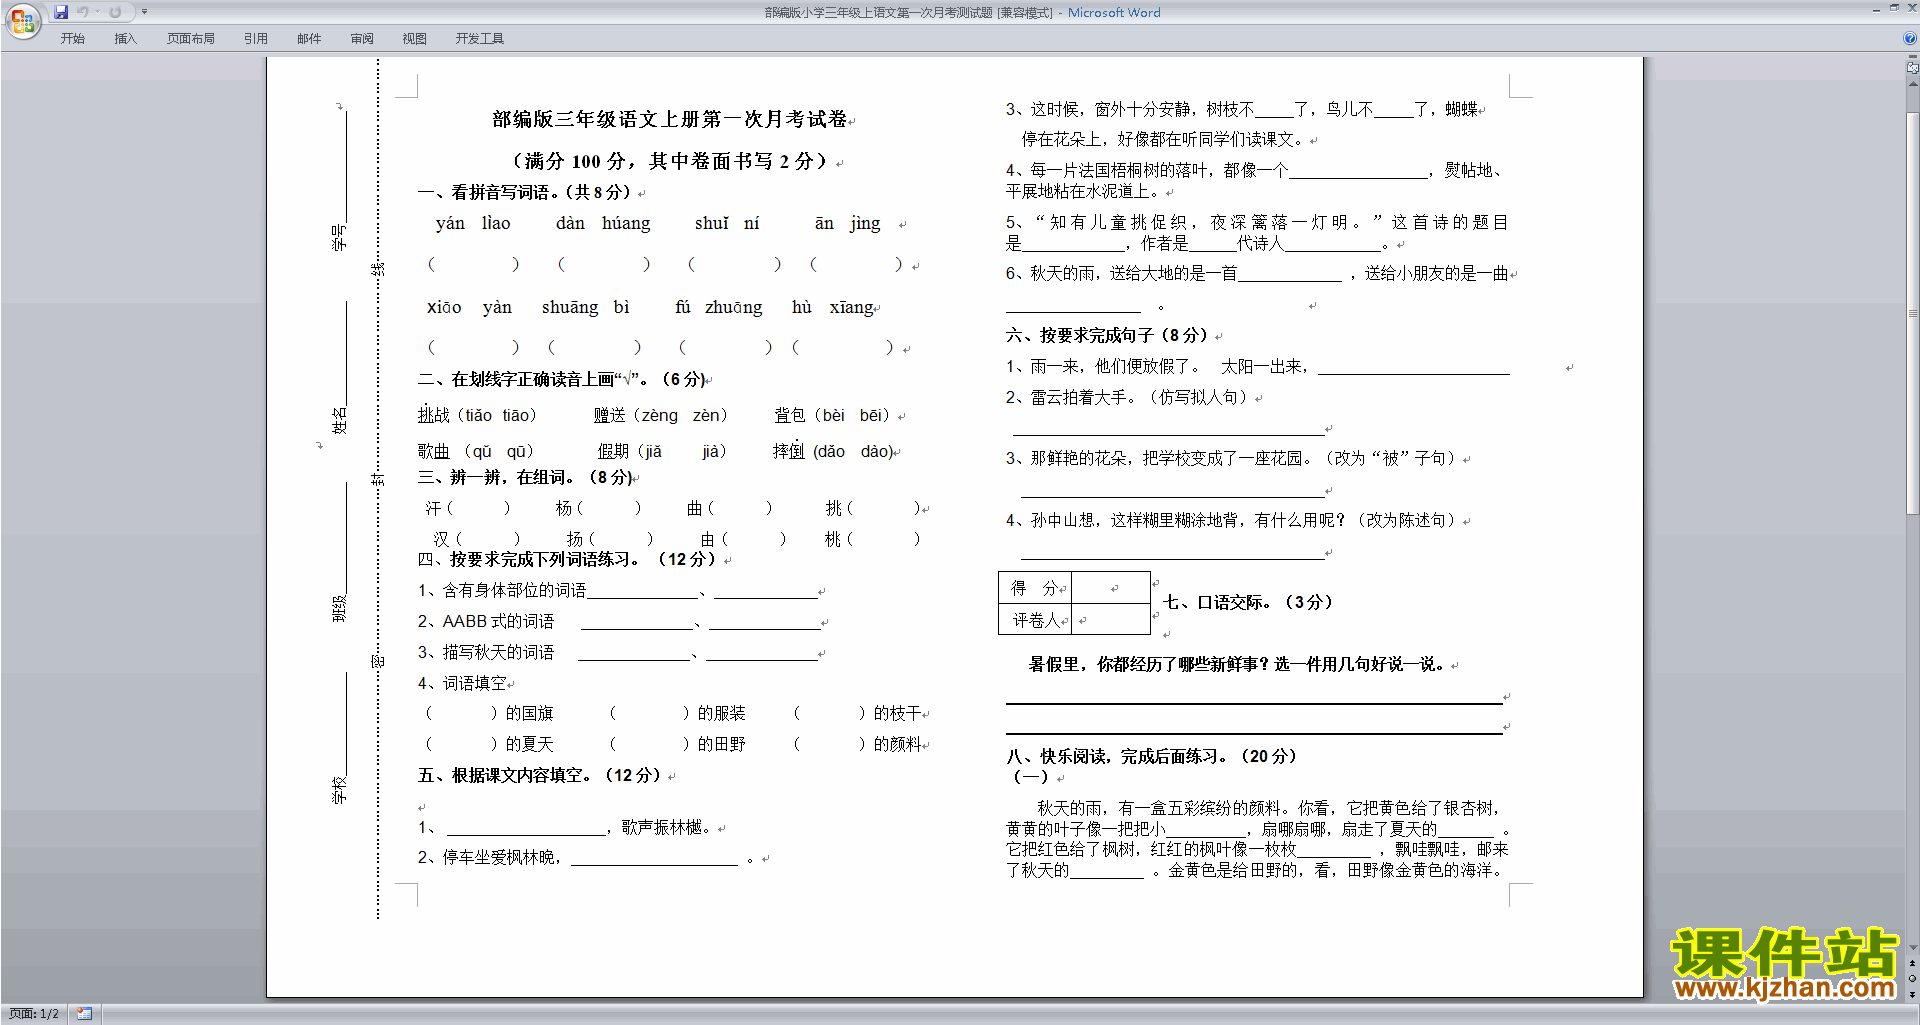The image size is (1920, 1025).
Task: Click the text 3、描写秋天的词语
Action: pyautogui.click(x=486, y=652)
